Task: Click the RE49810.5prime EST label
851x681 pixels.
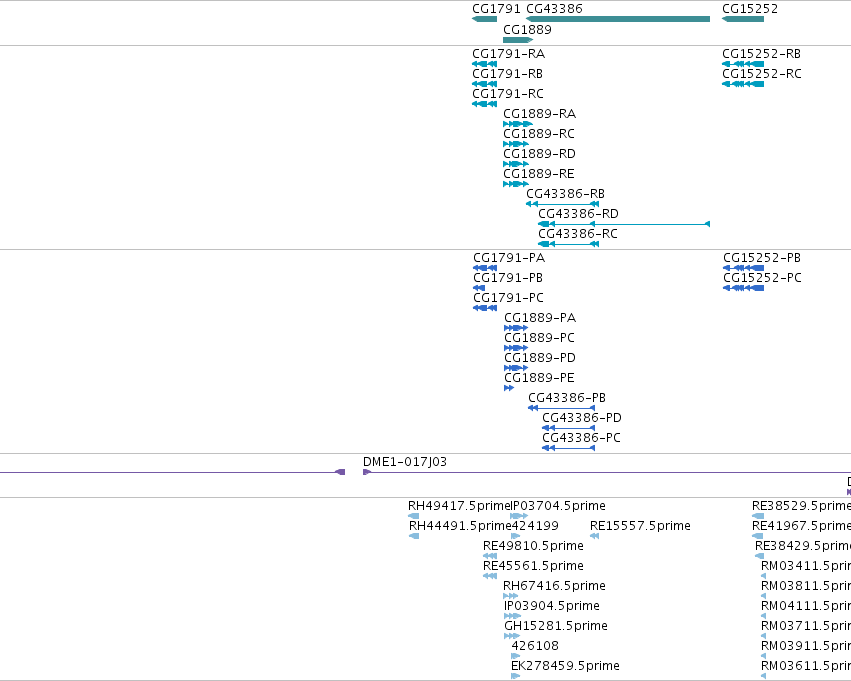Action: pos(534,546)
